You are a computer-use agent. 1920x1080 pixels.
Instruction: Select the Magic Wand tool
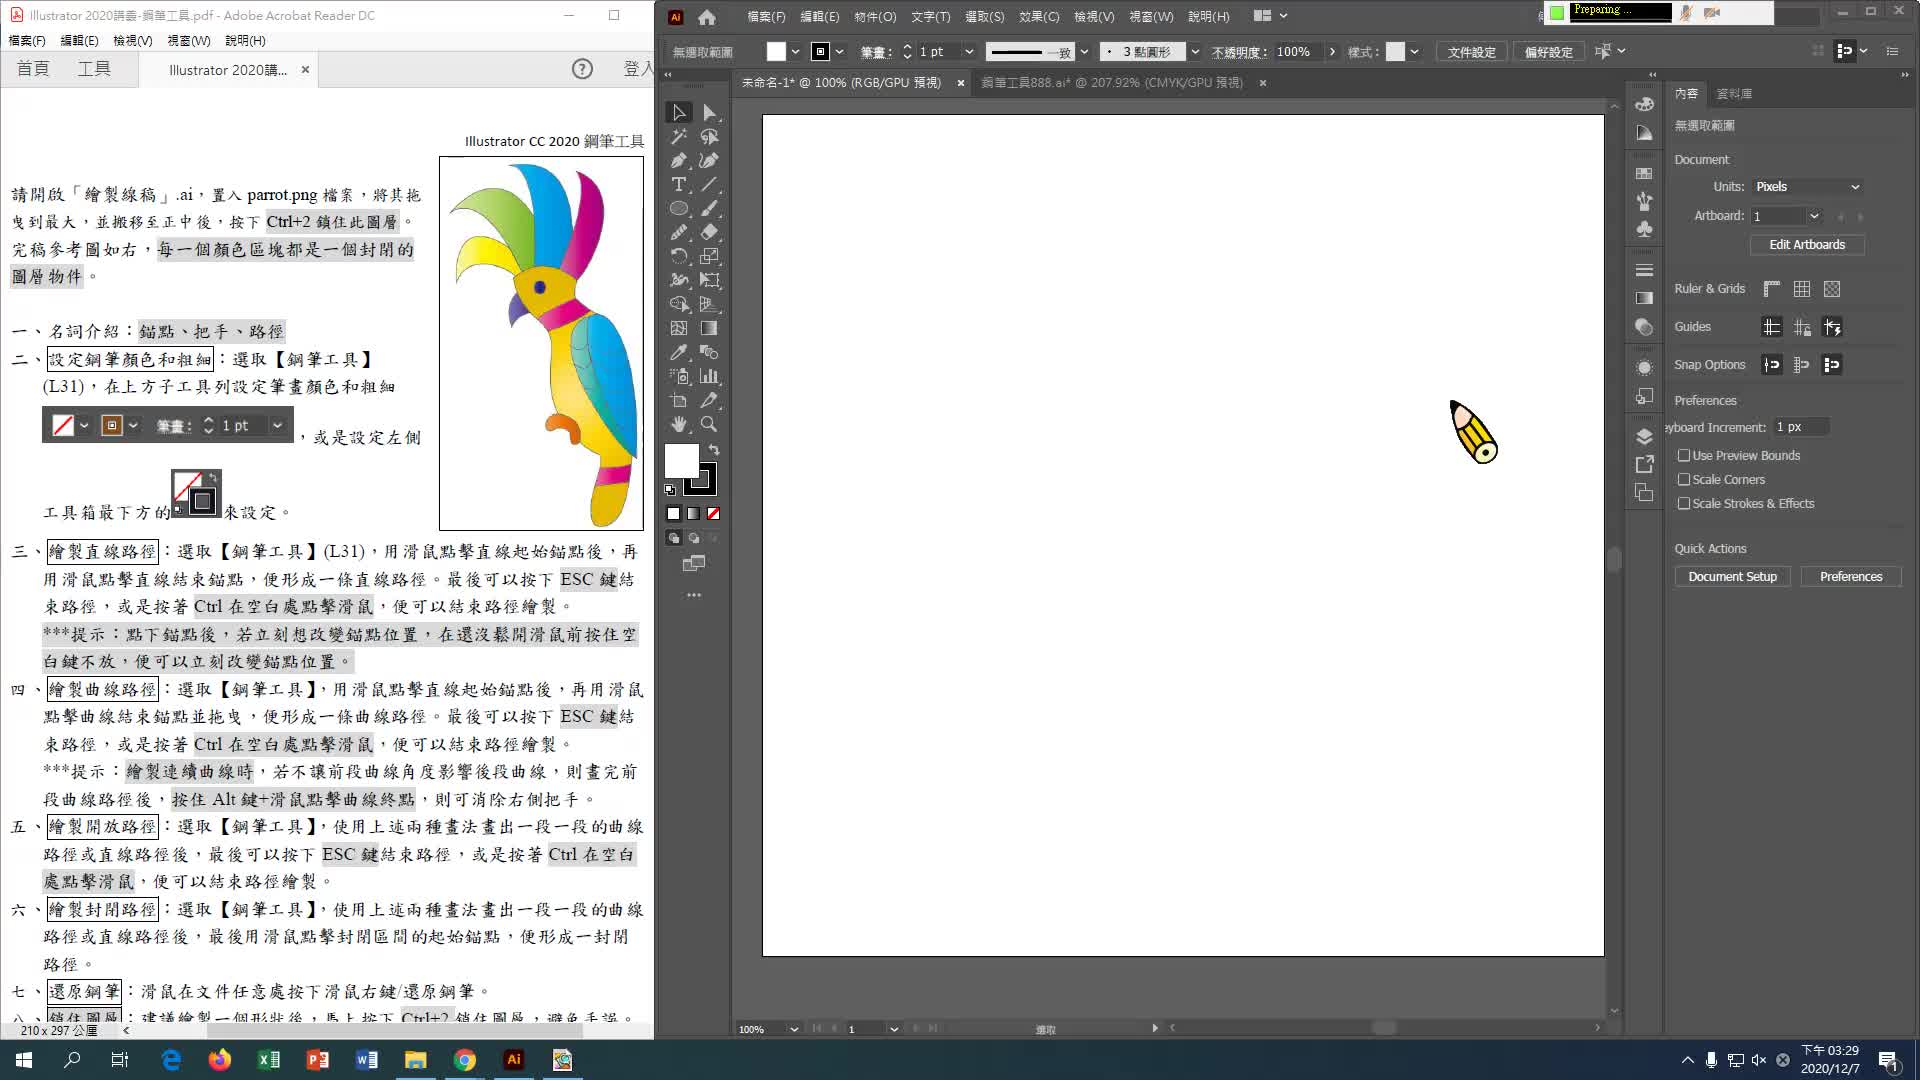coord(679,137)
